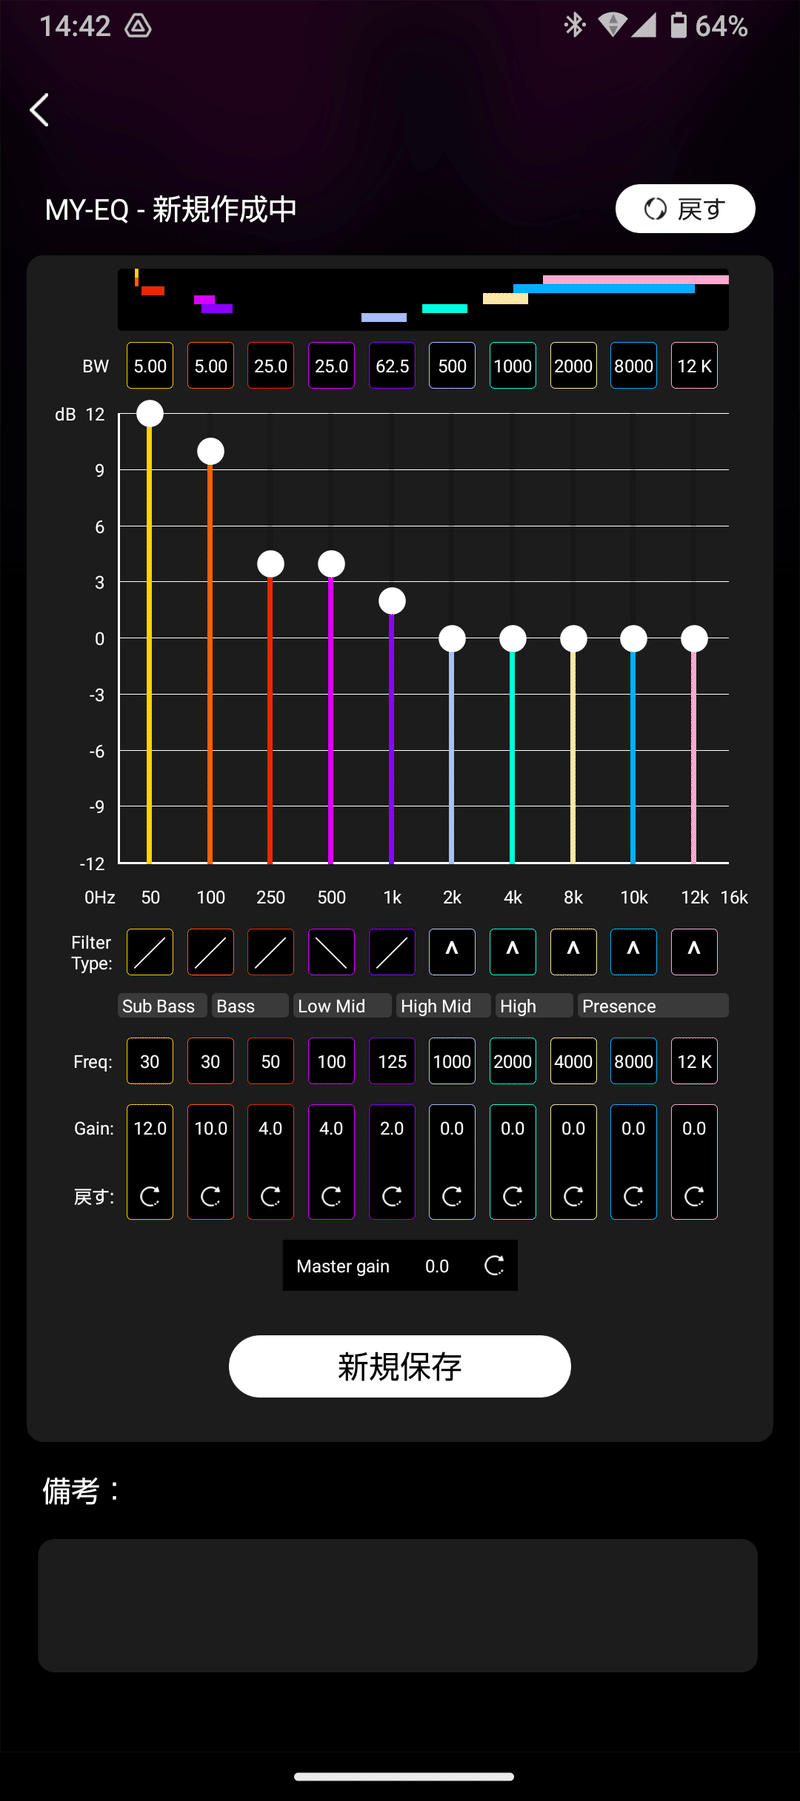Reset the Master gain value
Viewport: 800px width, 1801px height.
click(494, 1266)
